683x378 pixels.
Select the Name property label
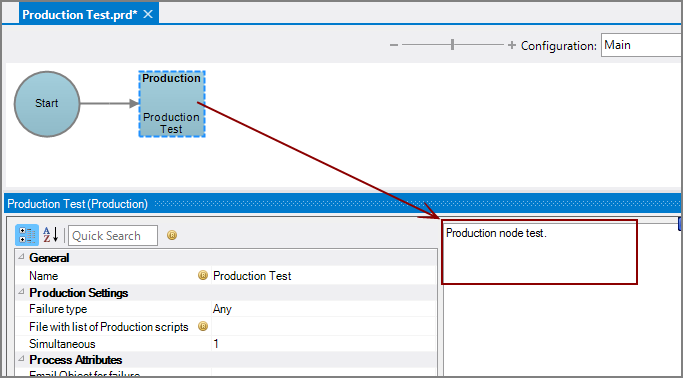pyautogui.click(x=44, y=276)
